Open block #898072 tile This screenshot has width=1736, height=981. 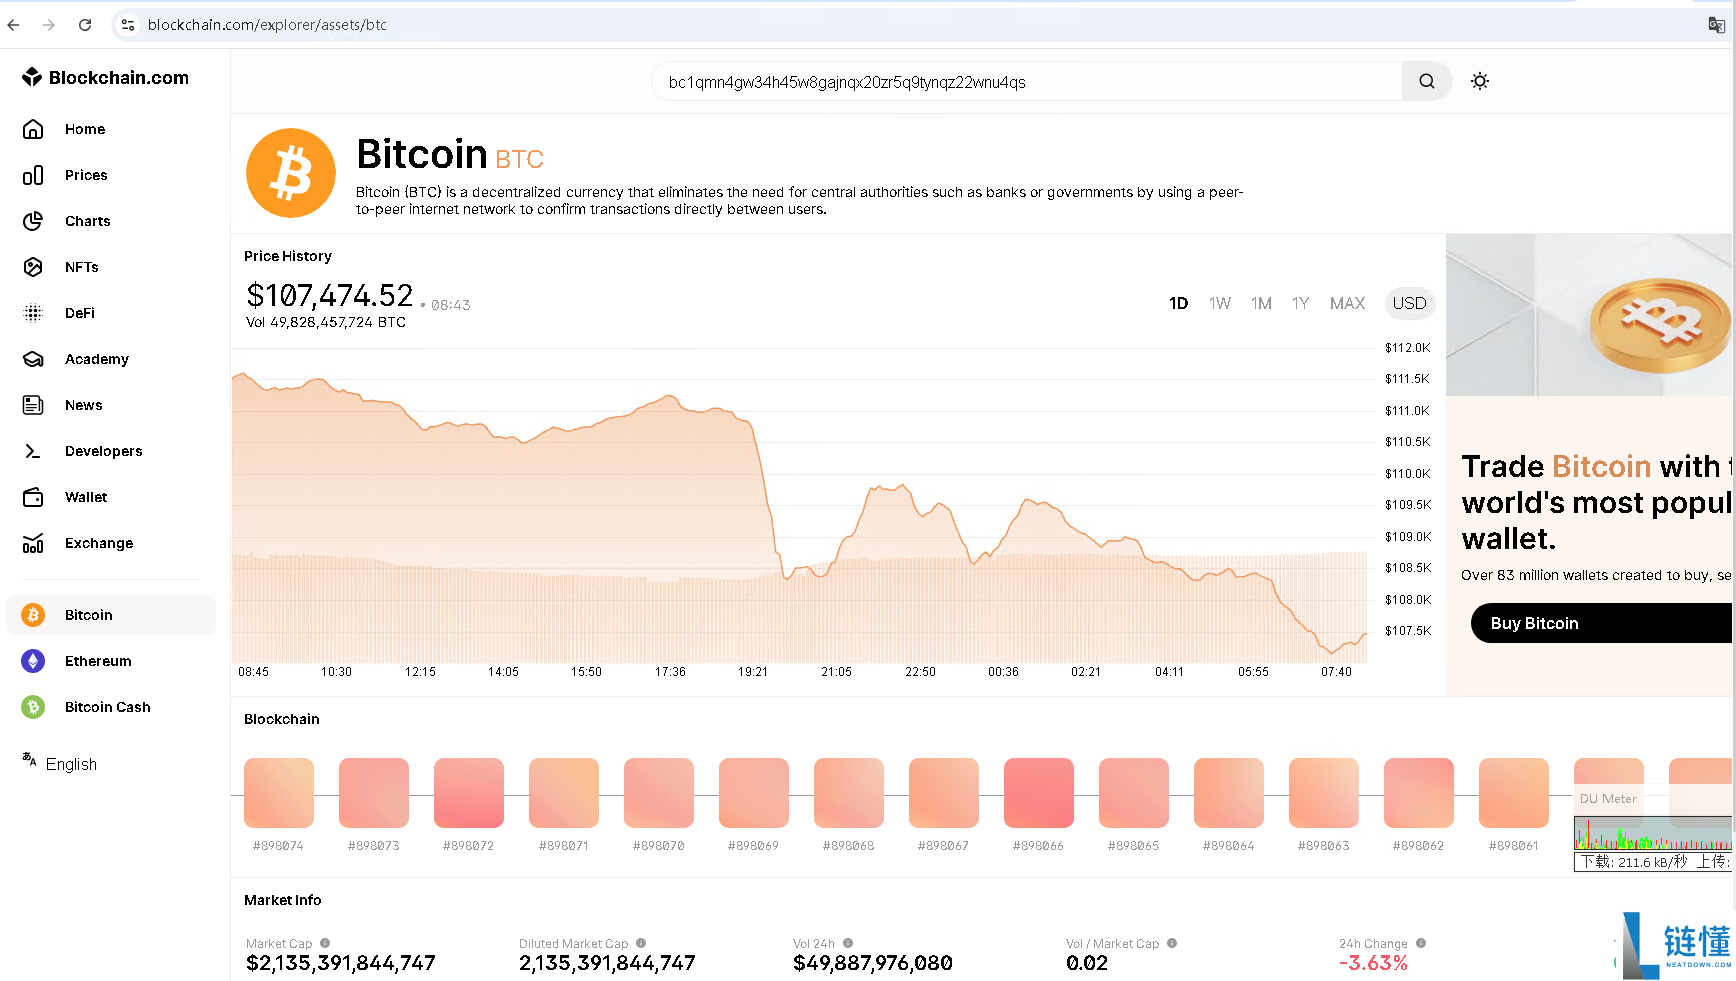[x=469, y=793]
